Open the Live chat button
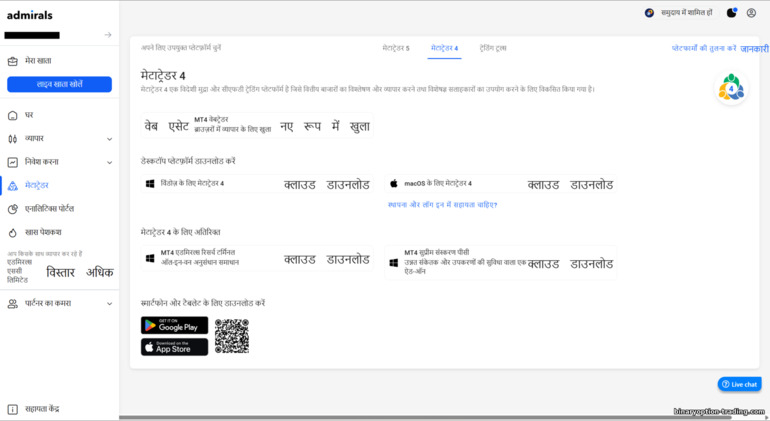Image resolution: width=770 pixels, height=421 pixels. pos(739,384)
